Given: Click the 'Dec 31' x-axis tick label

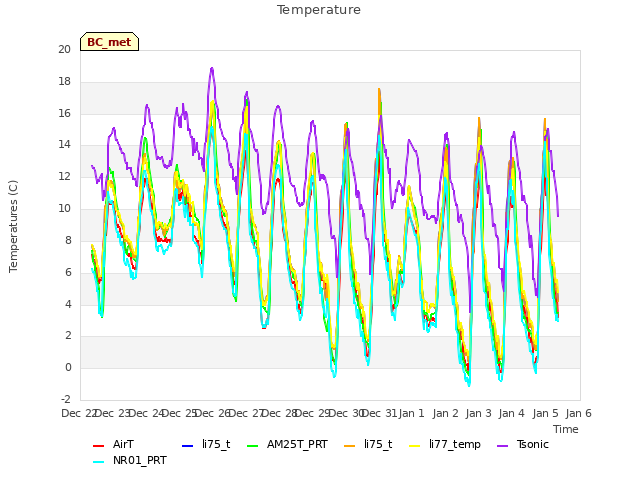Looking at the screenshot, I should point(379,413).
